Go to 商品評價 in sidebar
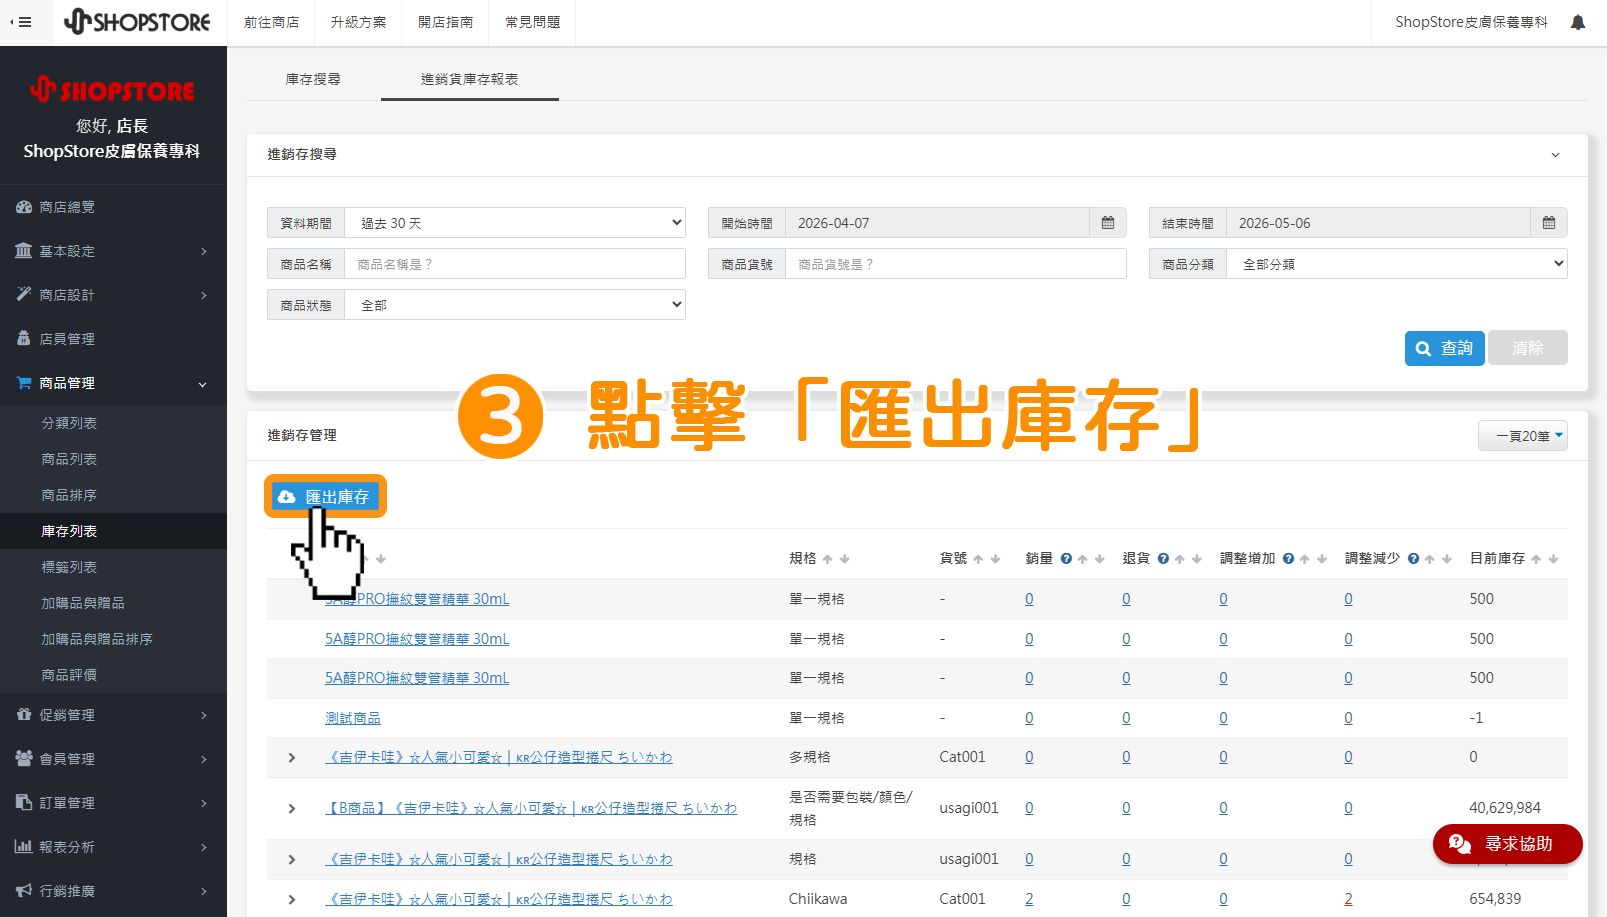The image size is (1607, 917). point(113,675)
